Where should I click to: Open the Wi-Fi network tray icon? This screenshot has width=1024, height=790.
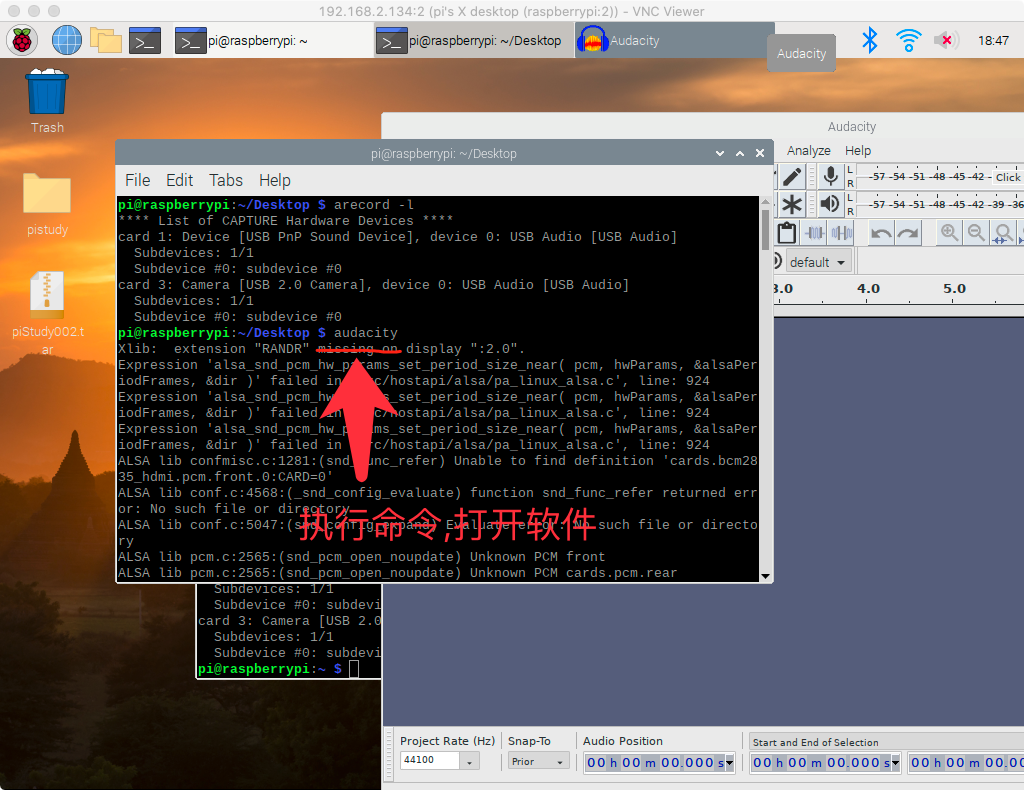click(x=908, y=40)
